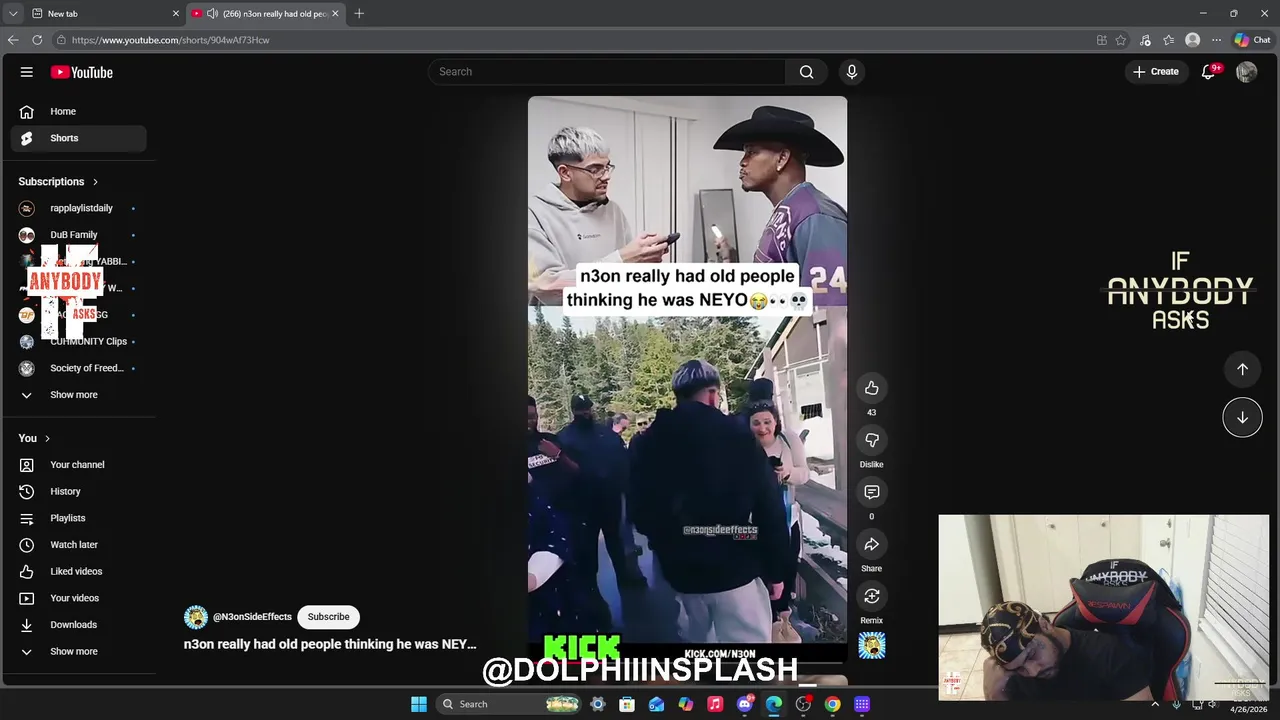1280x720 pixels.
Task: Open DuB Family subscription
Action: pos(78,235)
